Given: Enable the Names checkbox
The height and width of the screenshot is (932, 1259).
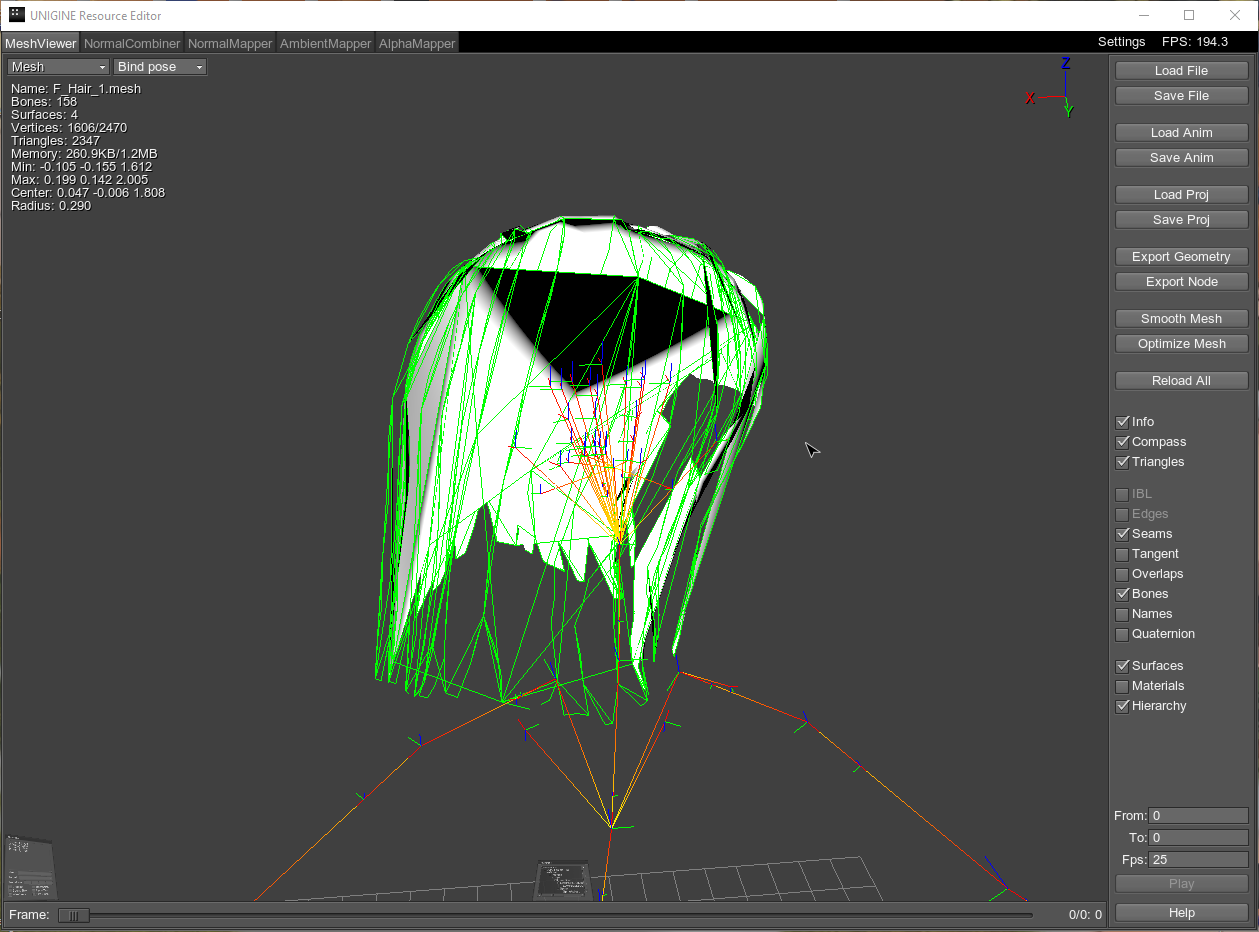Looking at the screenshot, I should (1122, 614).
